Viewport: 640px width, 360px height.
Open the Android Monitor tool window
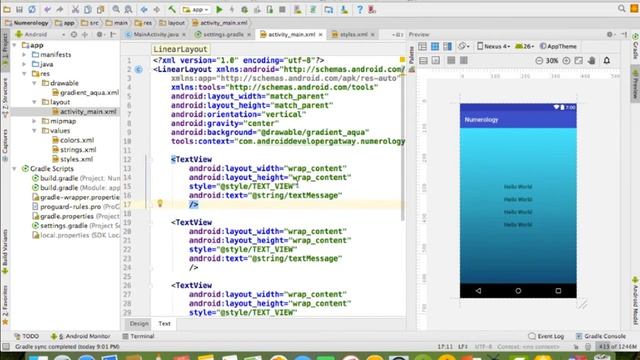[x=80, y=336]
